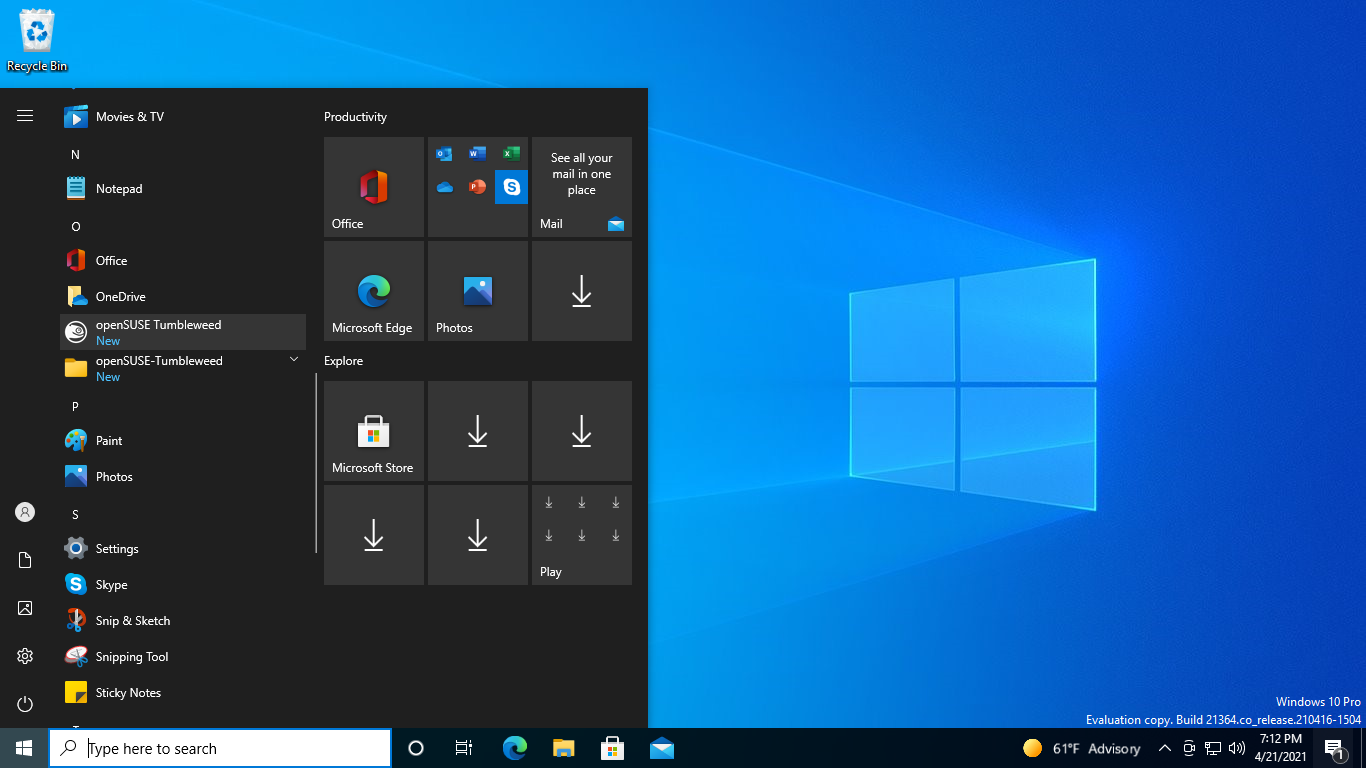Open the user account icon
The height and width of the screenshot is (768, 1366).
25,512
